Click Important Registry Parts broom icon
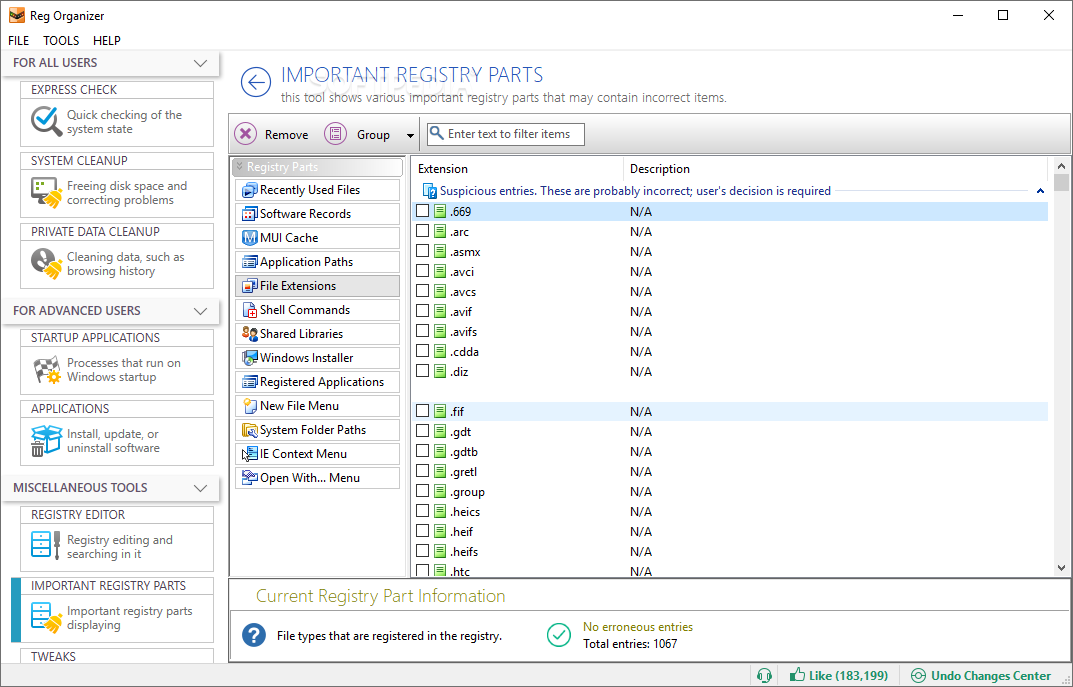The height and width of the screenshot is (687, 1073). (x=47, y=617)
